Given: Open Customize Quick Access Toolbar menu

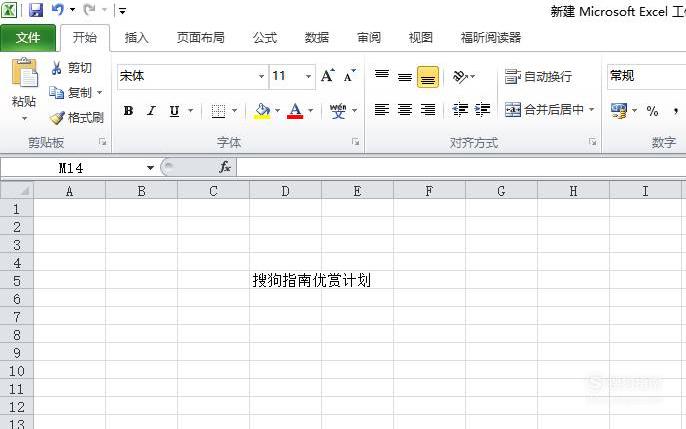Looking at the screenshot, I should (x=122, y=10).
